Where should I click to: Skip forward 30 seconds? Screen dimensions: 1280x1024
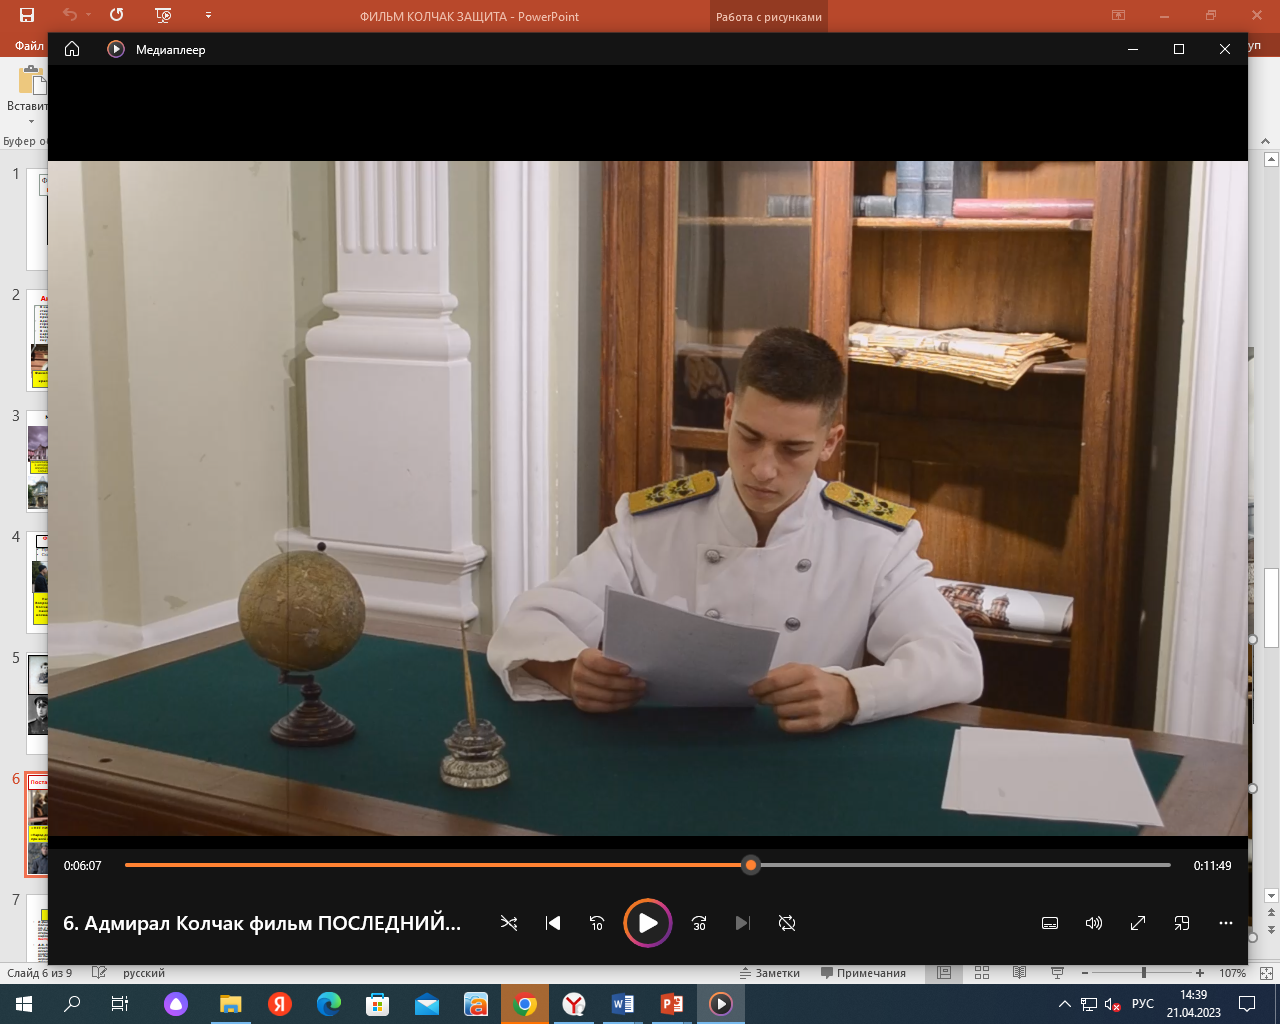click(x=699, y=923)
